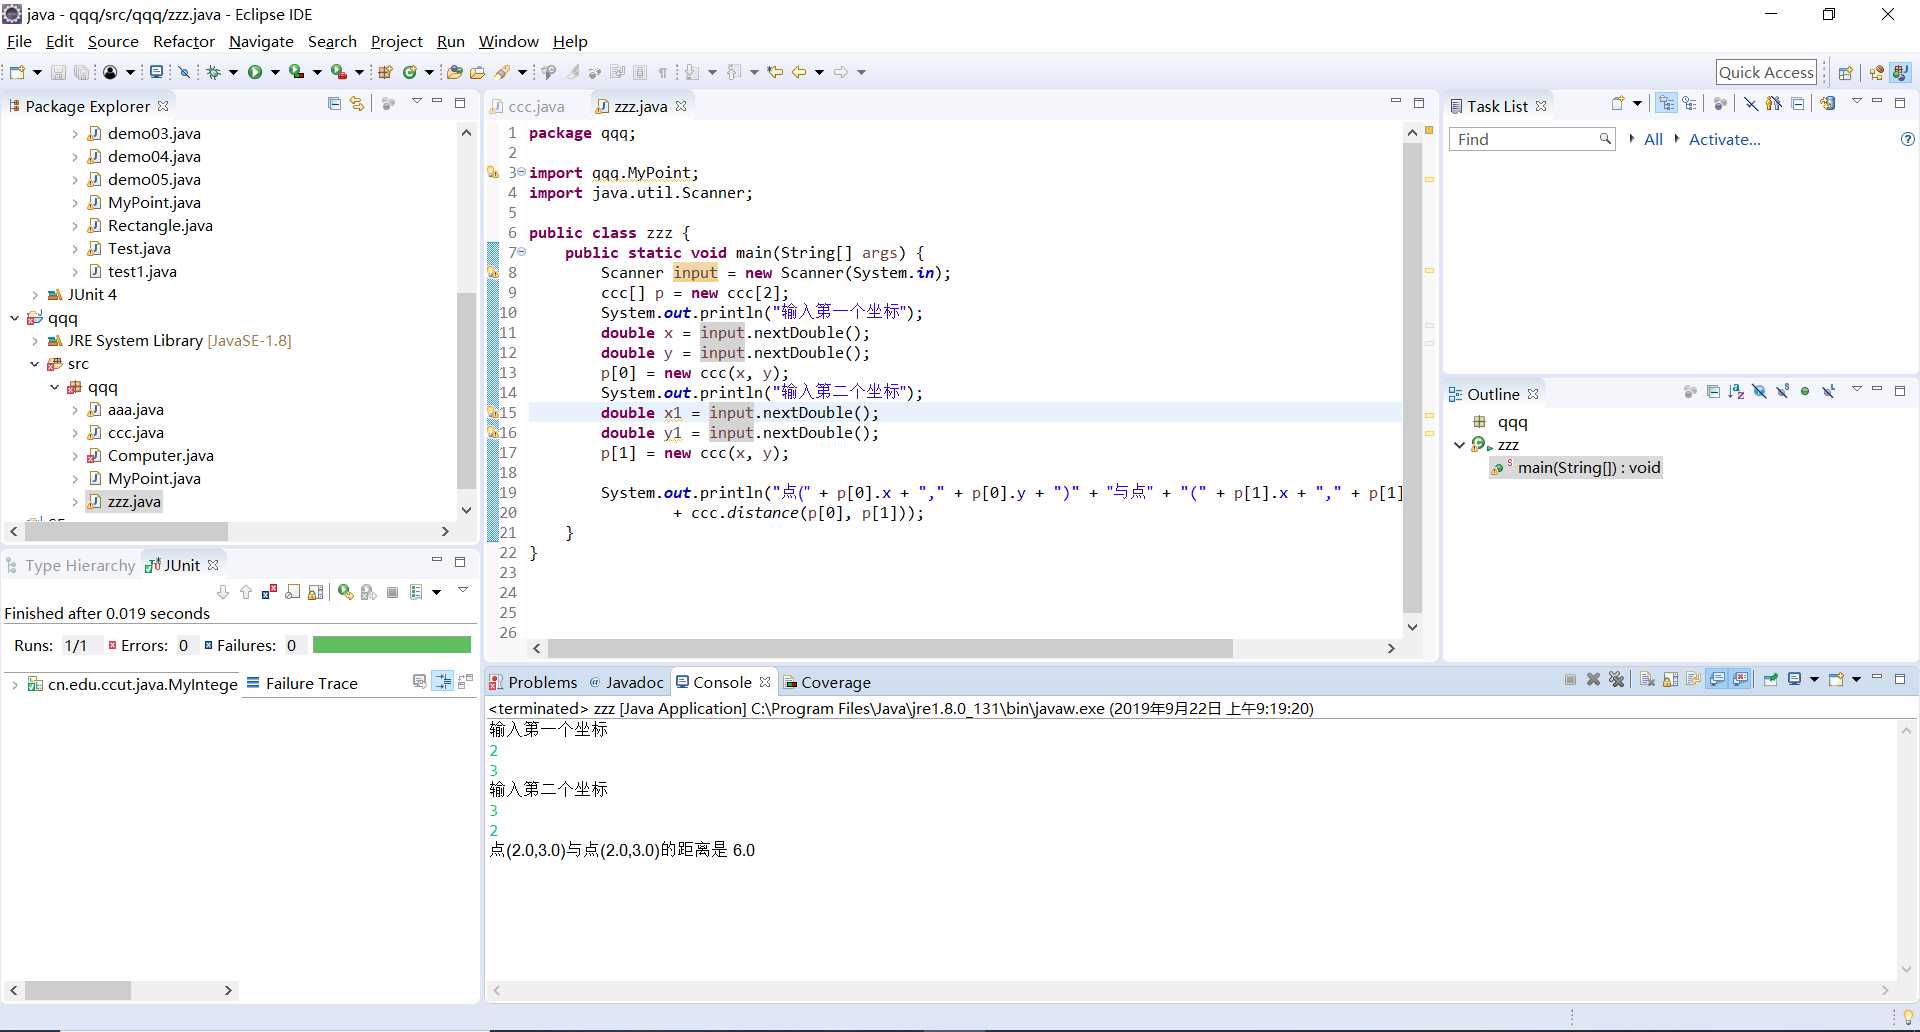Screen dimensions: 1920x1032
Task: Click Save All toolbar icon
Action: coord(82,72)
